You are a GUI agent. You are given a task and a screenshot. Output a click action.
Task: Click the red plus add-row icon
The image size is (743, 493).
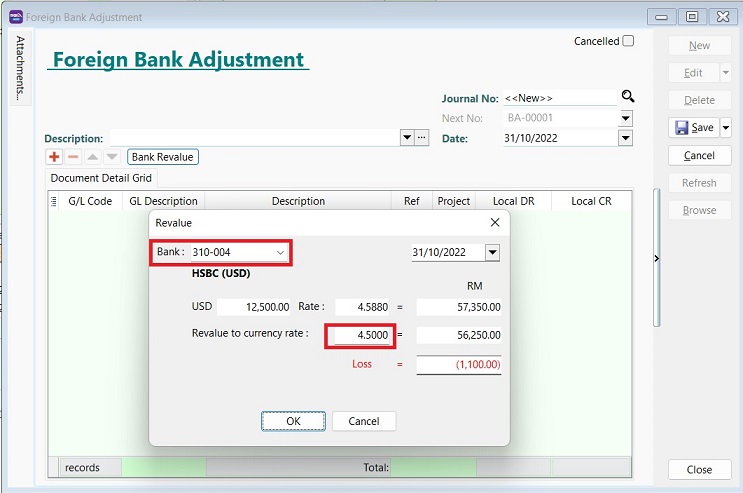click(54, 157)
